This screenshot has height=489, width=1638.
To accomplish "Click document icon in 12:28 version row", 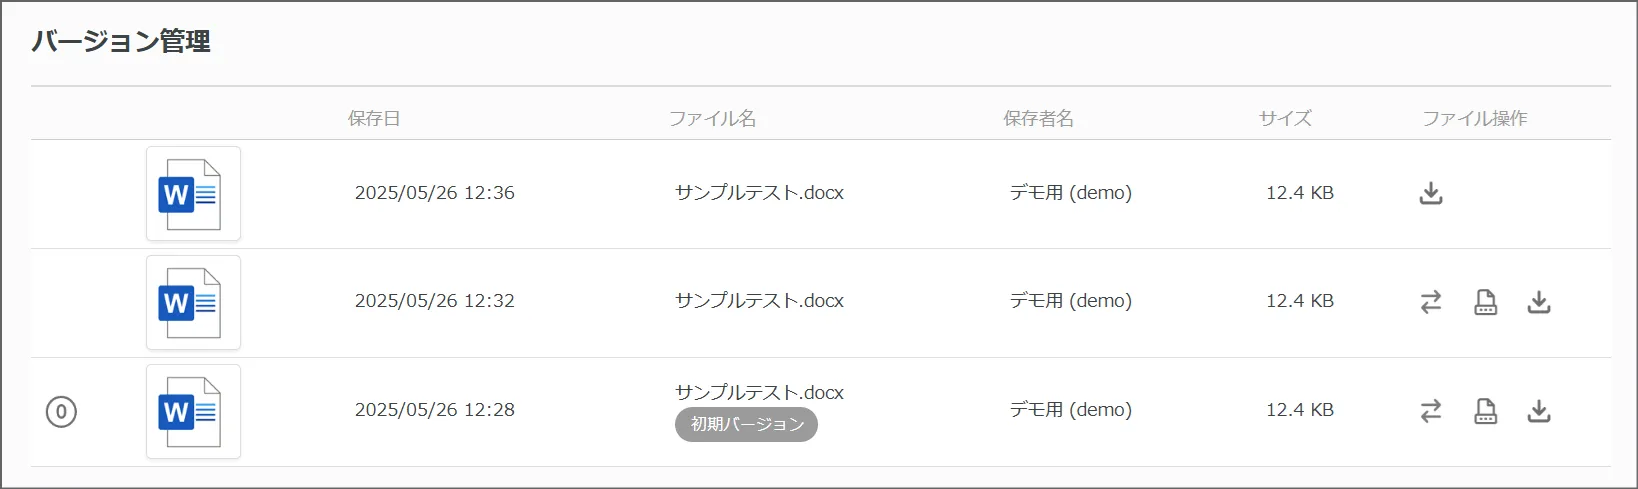I will [x=1486, y=411].
